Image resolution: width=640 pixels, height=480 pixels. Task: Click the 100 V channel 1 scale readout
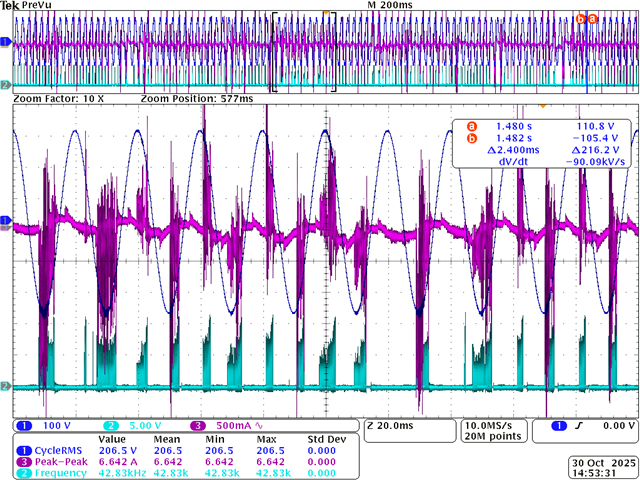coord(57,426)
